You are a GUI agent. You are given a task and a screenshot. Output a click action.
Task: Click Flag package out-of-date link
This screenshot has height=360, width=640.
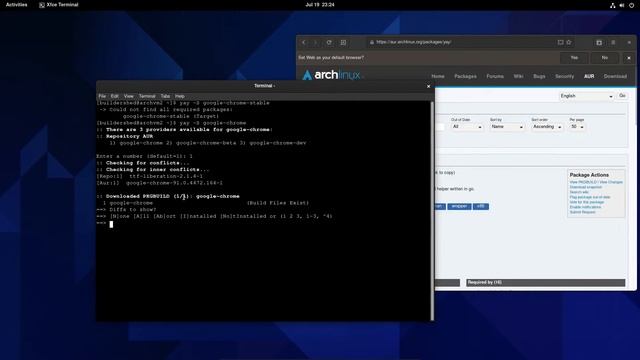(x=590, y=197)
